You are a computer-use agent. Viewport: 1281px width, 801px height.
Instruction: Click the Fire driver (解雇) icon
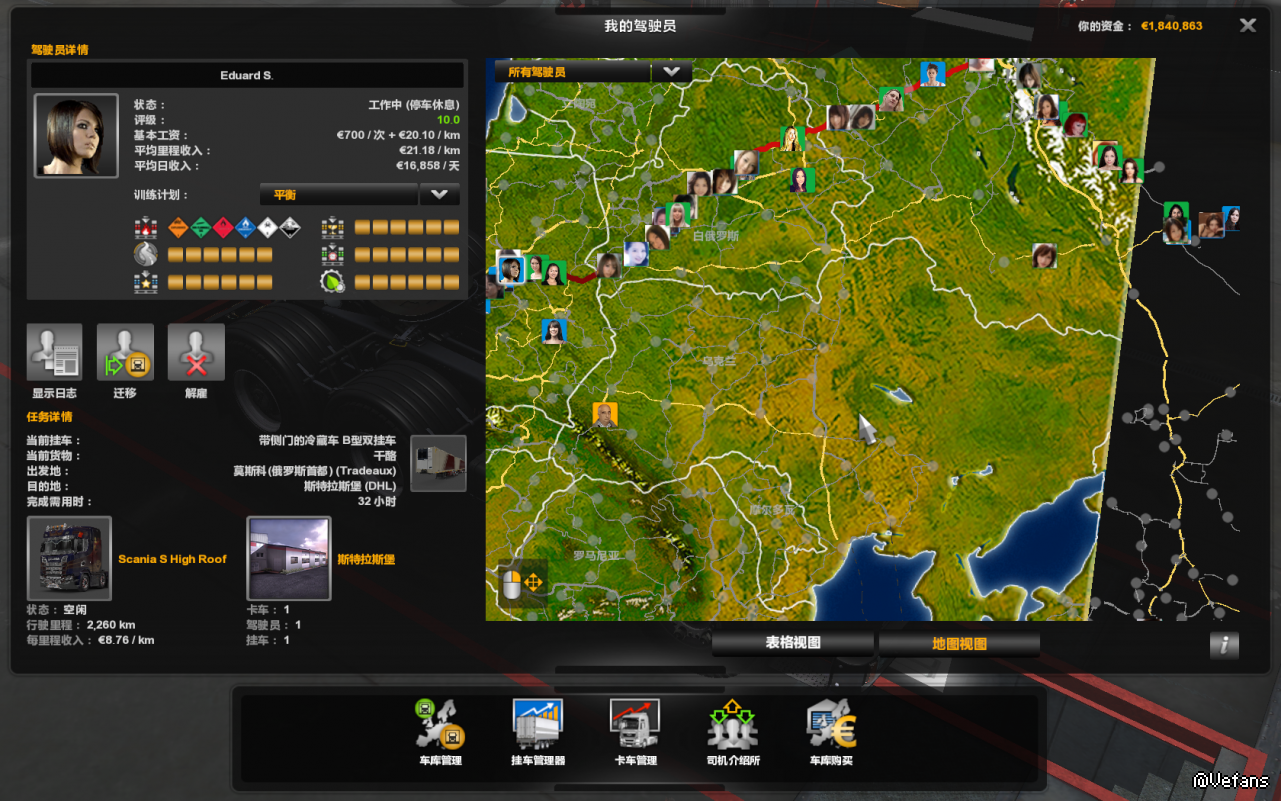click(196, 352)
